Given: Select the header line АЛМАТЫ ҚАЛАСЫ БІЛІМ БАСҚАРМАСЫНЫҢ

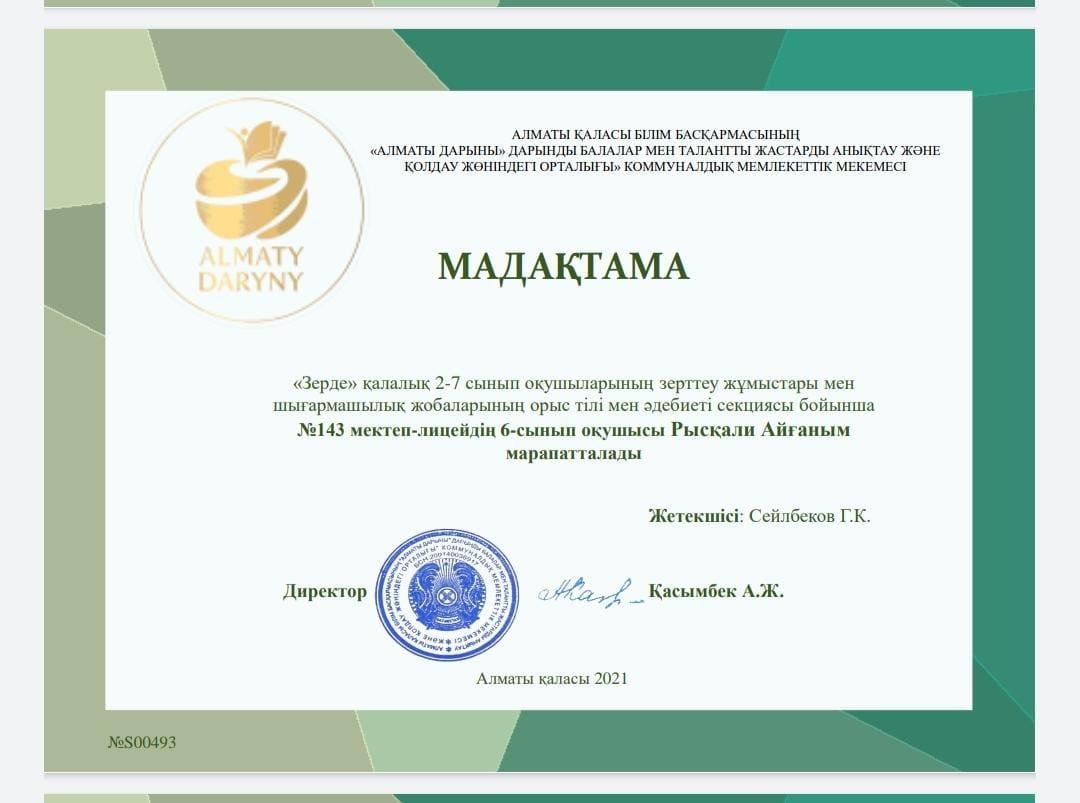Looking at the screenshot, I should [655, 135].
